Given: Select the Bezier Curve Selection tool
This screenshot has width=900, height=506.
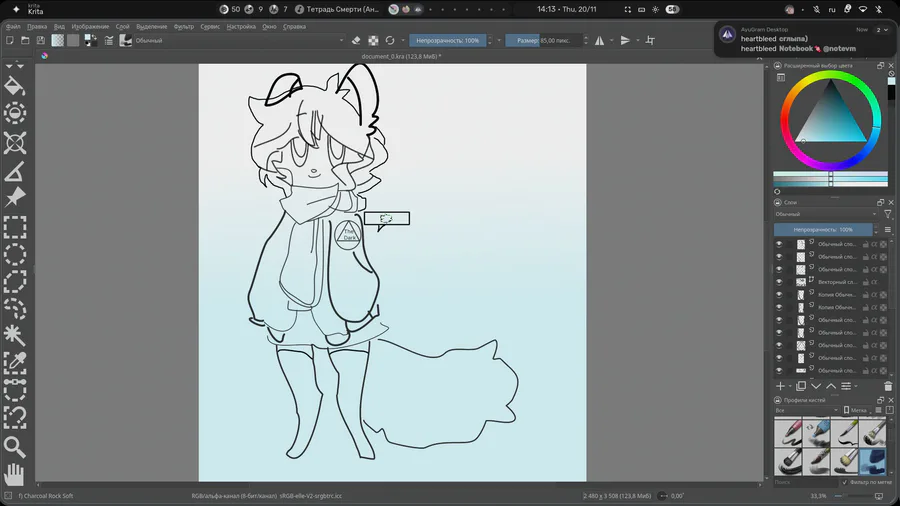Looking at the screenshot, I should coord(14,389).
